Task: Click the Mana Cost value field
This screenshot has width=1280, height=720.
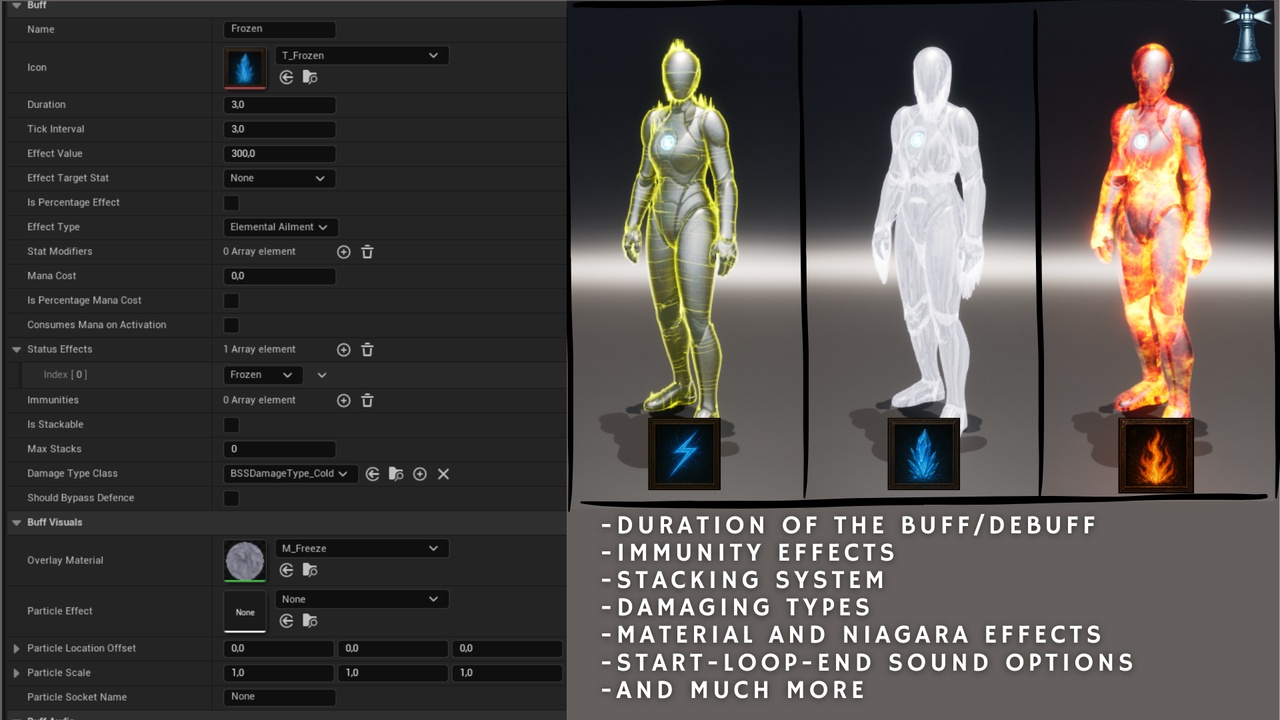Action: point(279,276)
